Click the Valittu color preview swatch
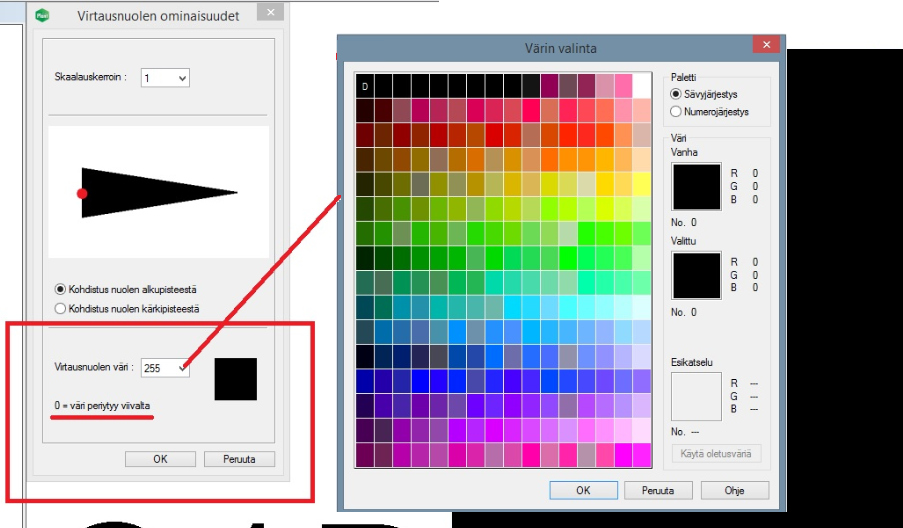This screenshot has width=903, height=528. (x=696, y=275)
